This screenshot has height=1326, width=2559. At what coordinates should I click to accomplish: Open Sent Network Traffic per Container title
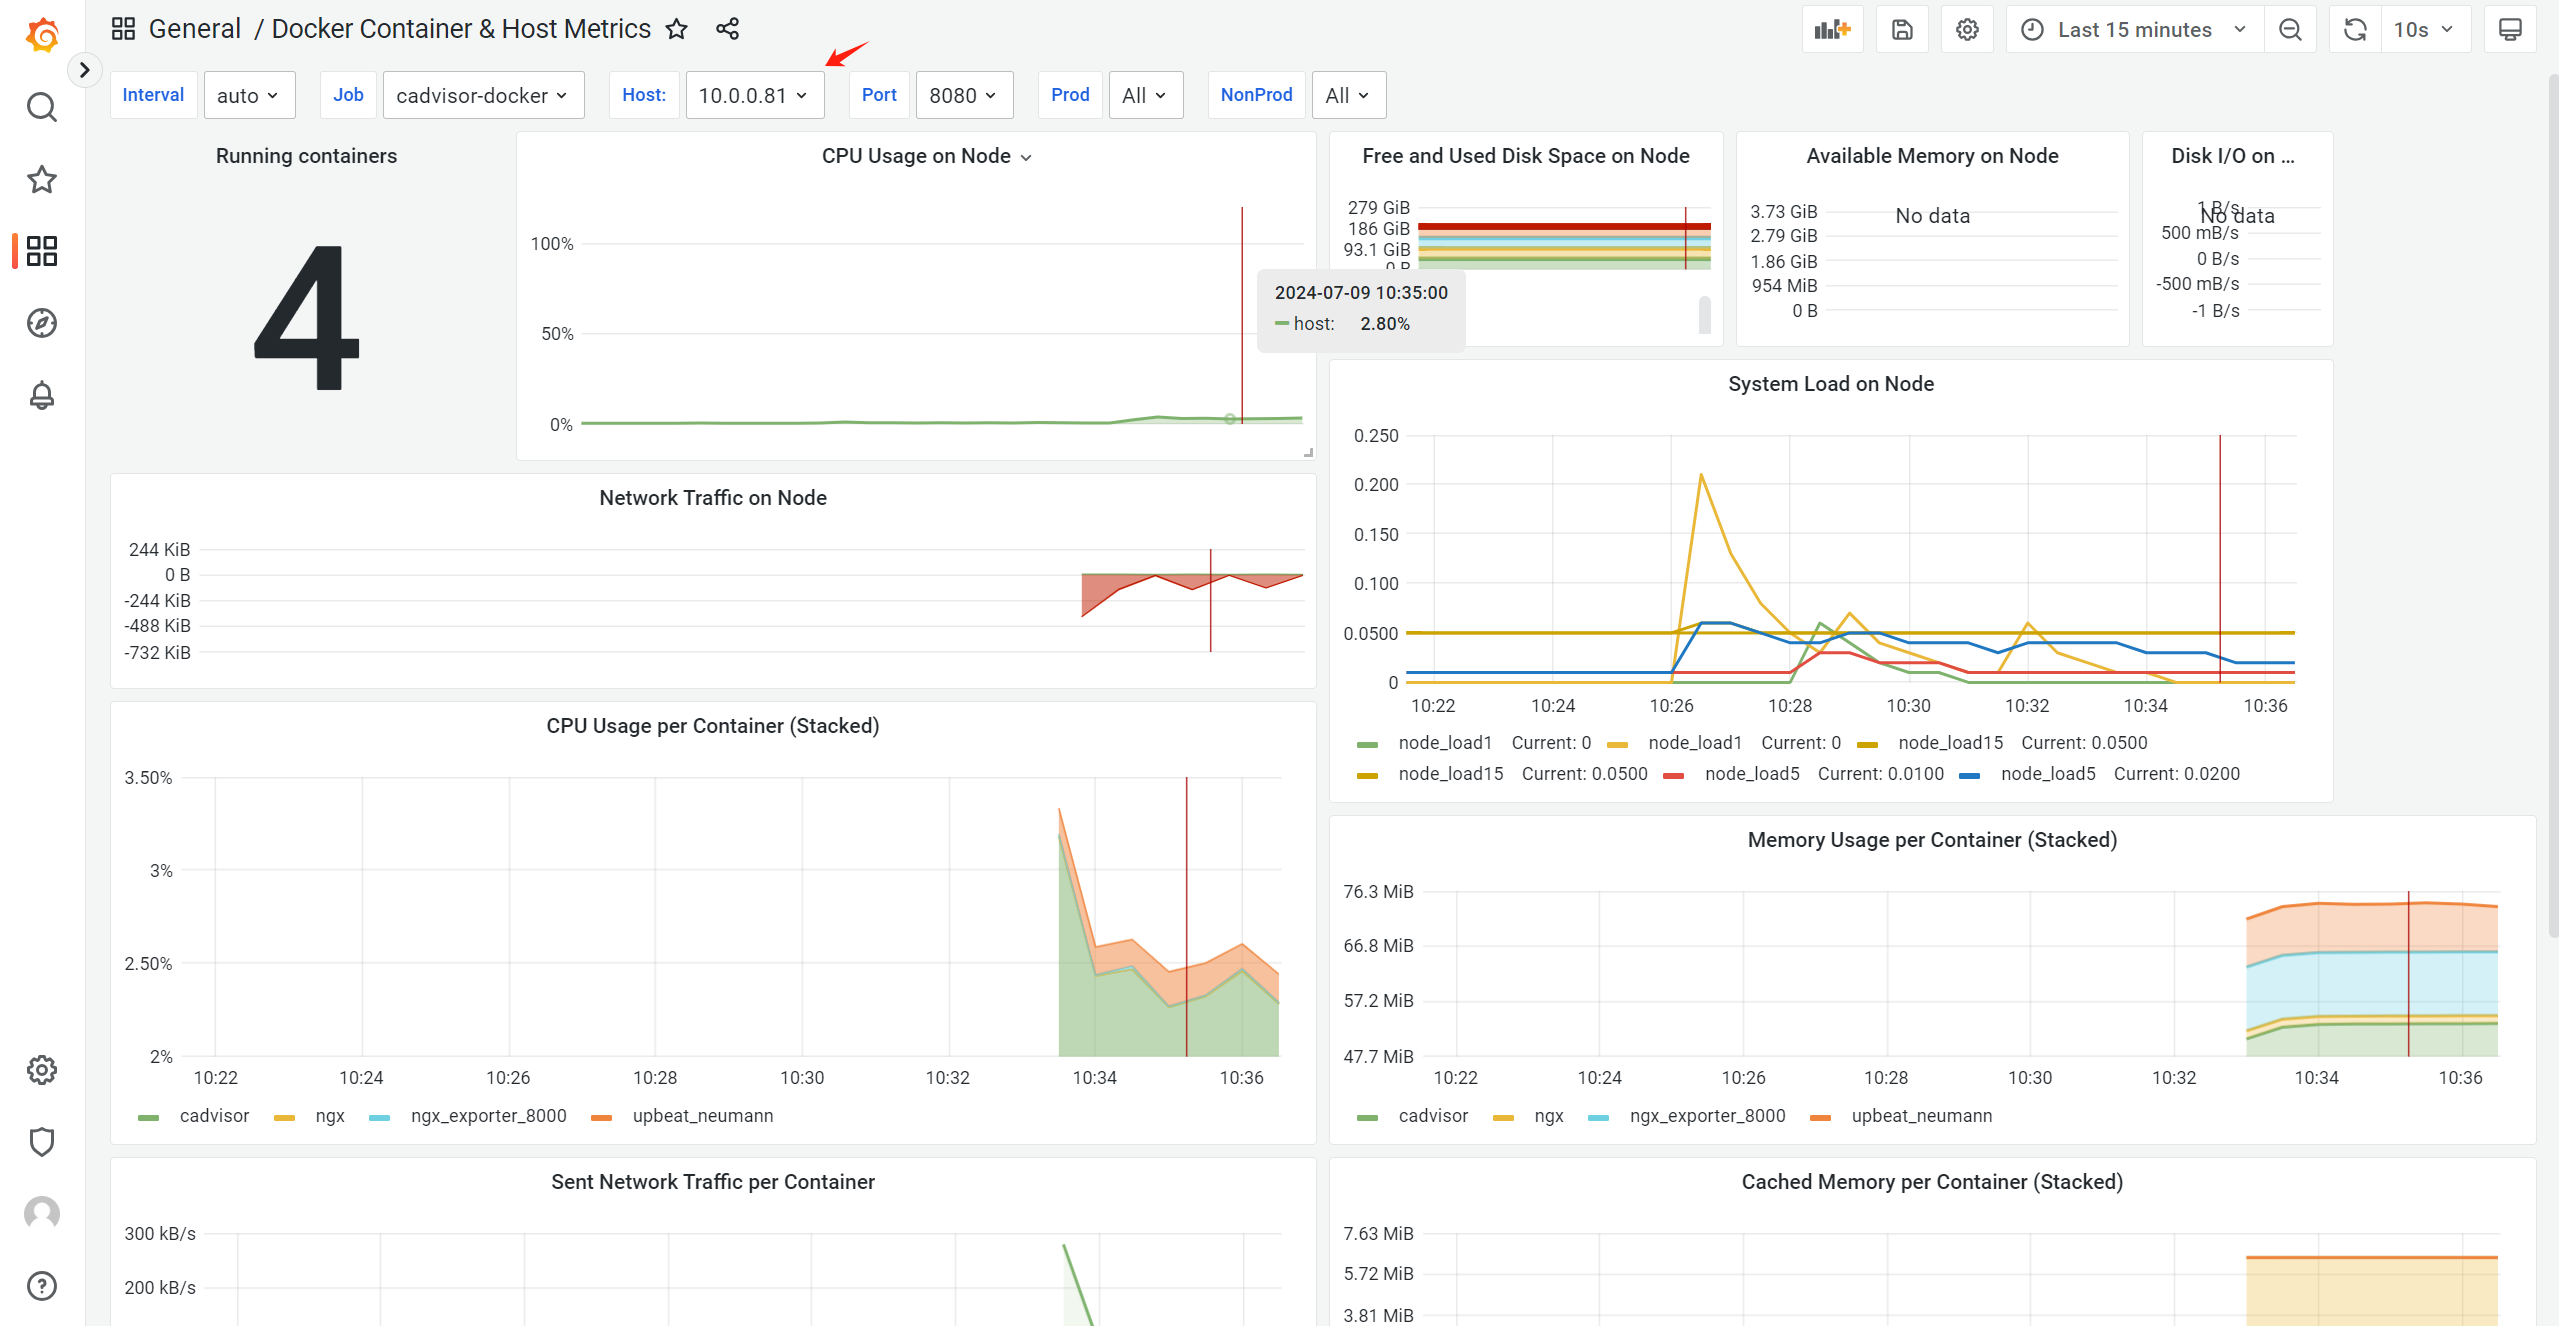[712, 1182]
